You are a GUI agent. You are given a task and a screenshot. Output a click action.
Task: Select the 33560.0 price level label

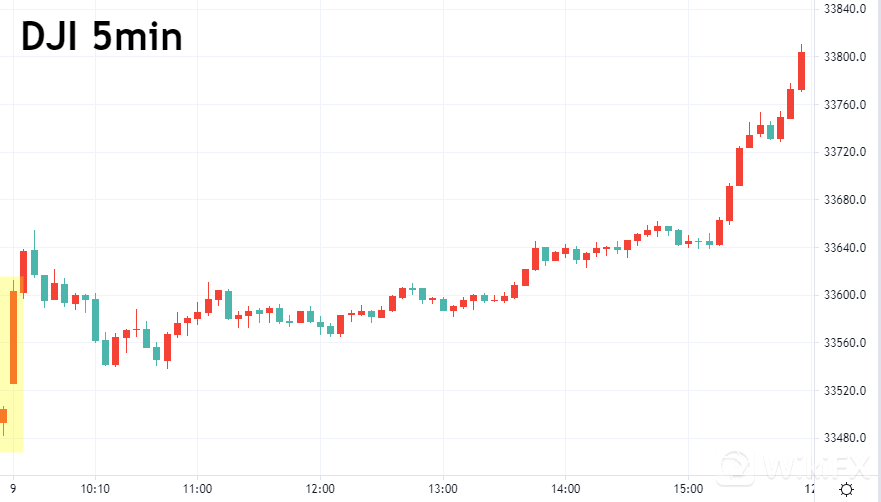[x=844, y=343]
